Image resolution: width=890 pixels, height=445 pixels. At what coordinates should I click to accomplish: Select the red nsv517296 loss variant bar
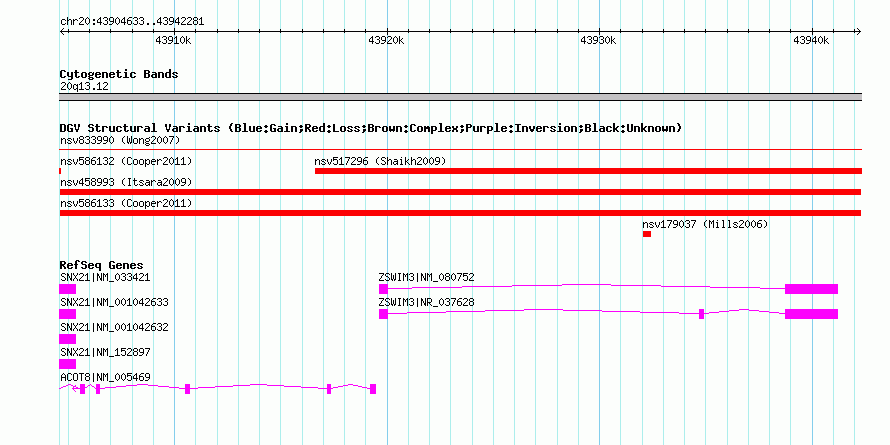pyautogui.click(x=588, y=171)
